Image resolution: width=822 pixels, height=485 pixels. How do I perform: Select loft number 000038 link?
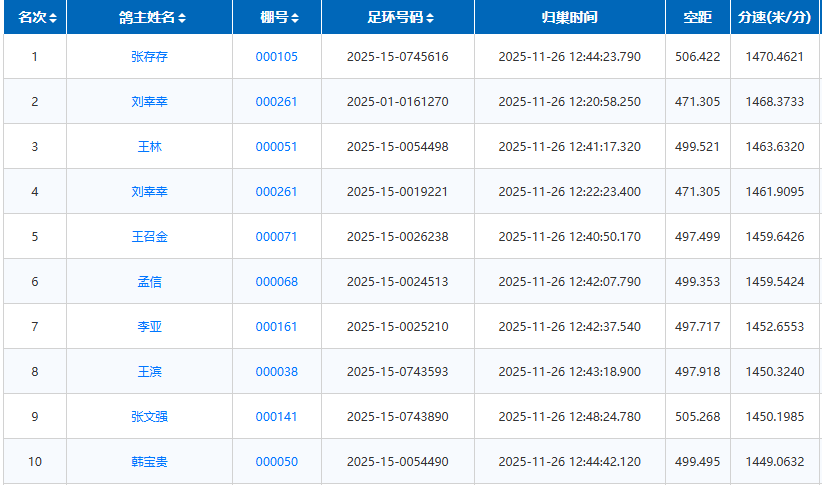[276, 372]
